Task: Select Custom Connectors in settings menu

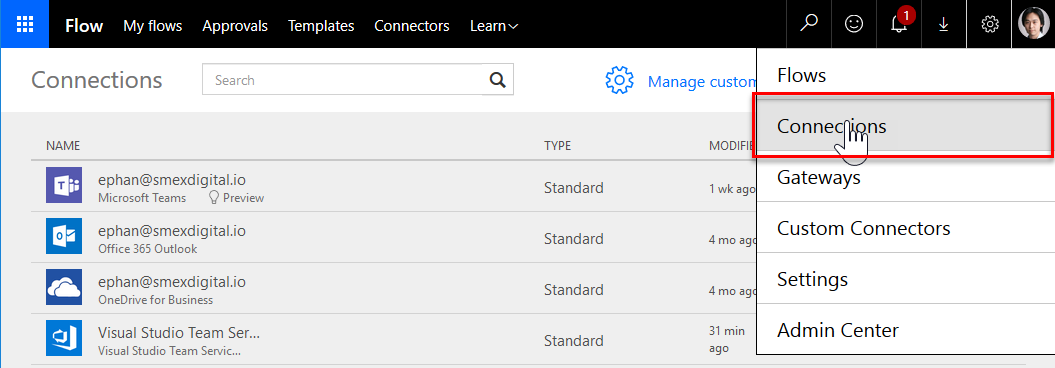Action: click(x=906, y=228)
